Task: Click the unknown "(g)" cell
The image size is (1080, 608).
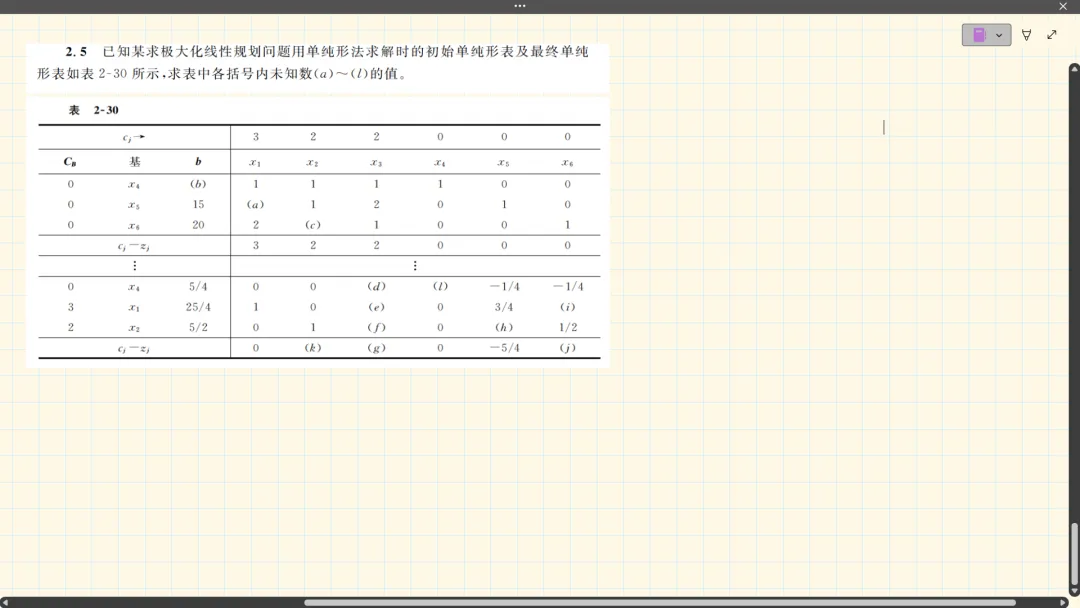Action: pyautogui.click(x=376, y=348)
